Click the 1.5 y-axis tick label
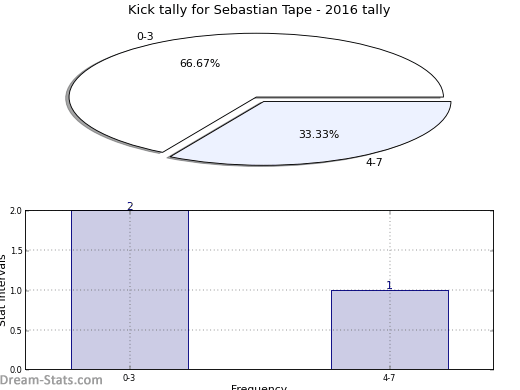 (16, 251)
